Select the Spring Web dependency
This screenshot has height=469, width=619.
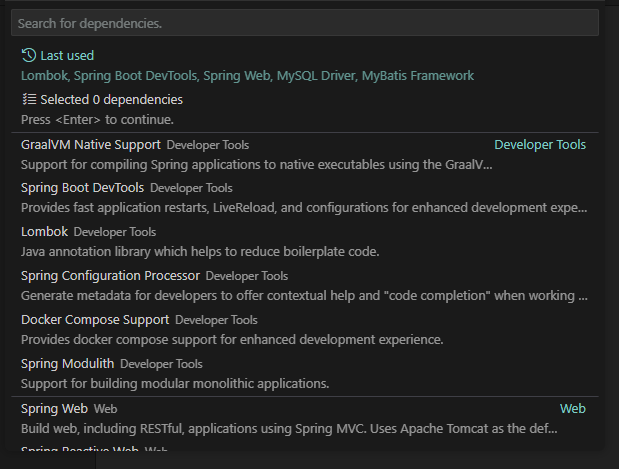(x=305, y=418)
